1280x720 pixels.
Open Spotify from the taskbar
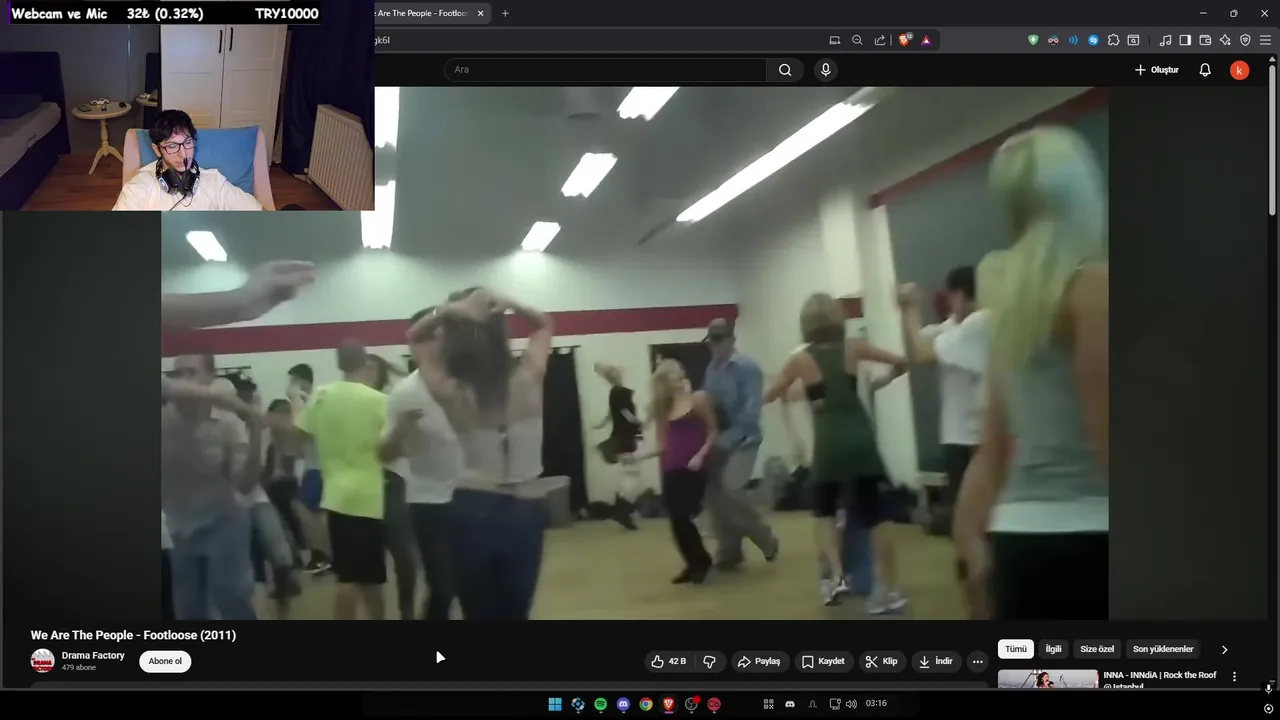[x=600, y=704]
